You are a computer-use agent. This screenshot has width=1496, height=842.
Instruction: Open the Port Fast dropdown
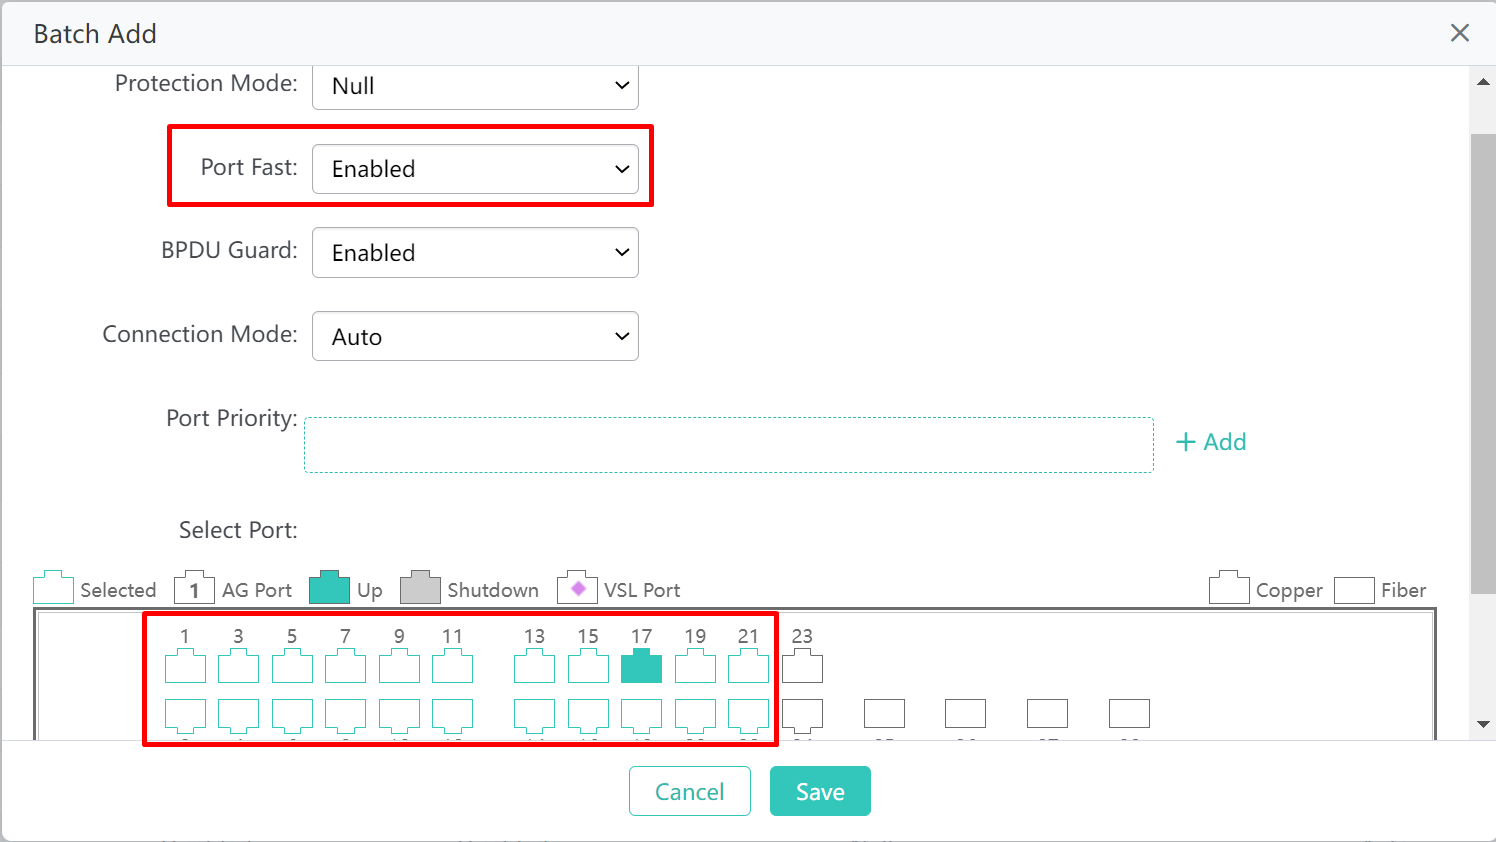[x=475, y=169]
